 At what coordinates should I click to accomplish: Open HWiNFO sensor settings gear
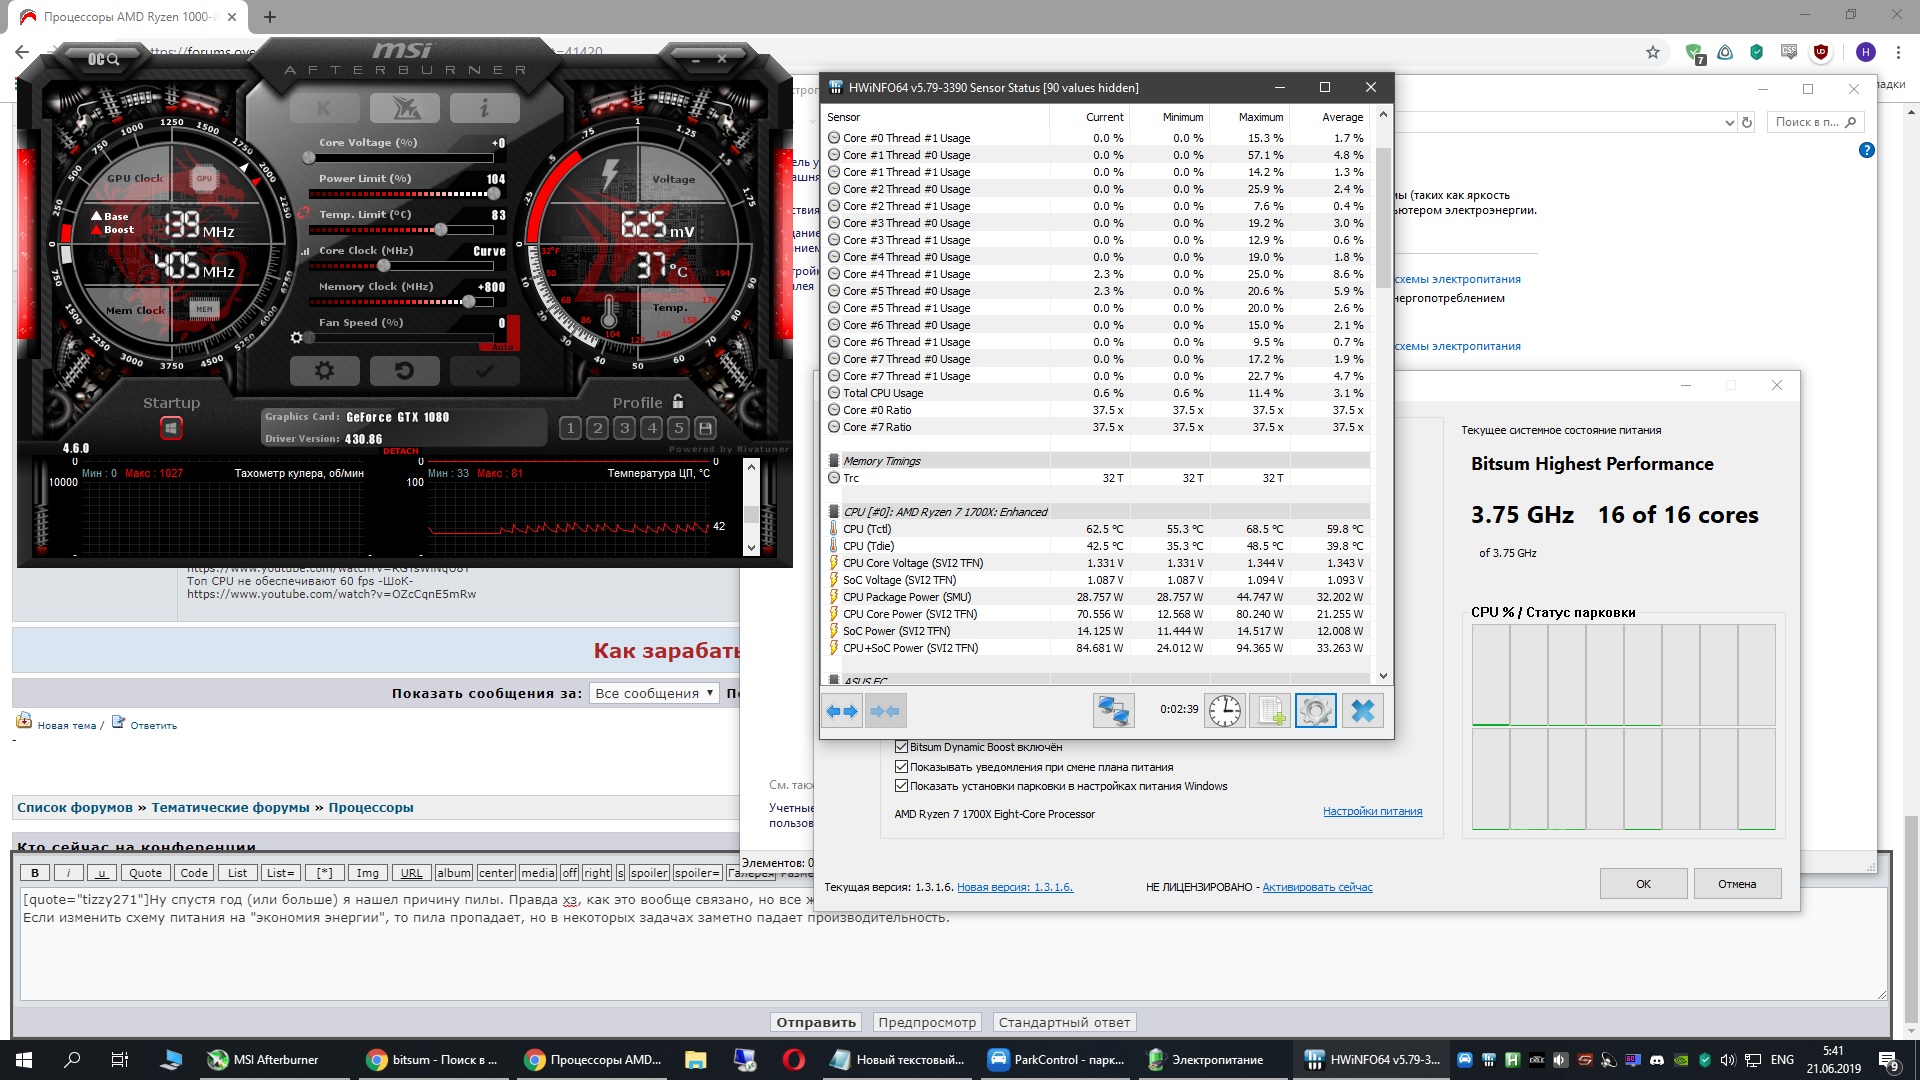pos(1315,711)
